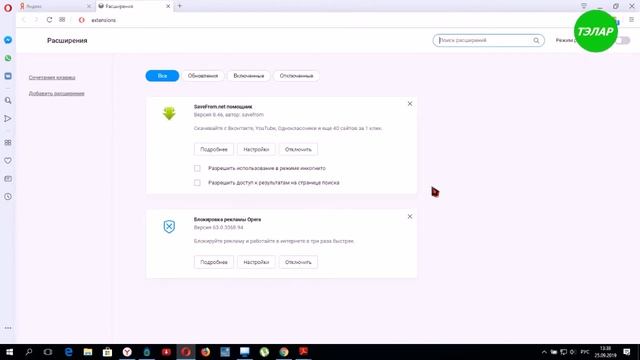640x360 pixels.
Task: Open File Explorer from taskbar
Action: (x=88, y=352)
